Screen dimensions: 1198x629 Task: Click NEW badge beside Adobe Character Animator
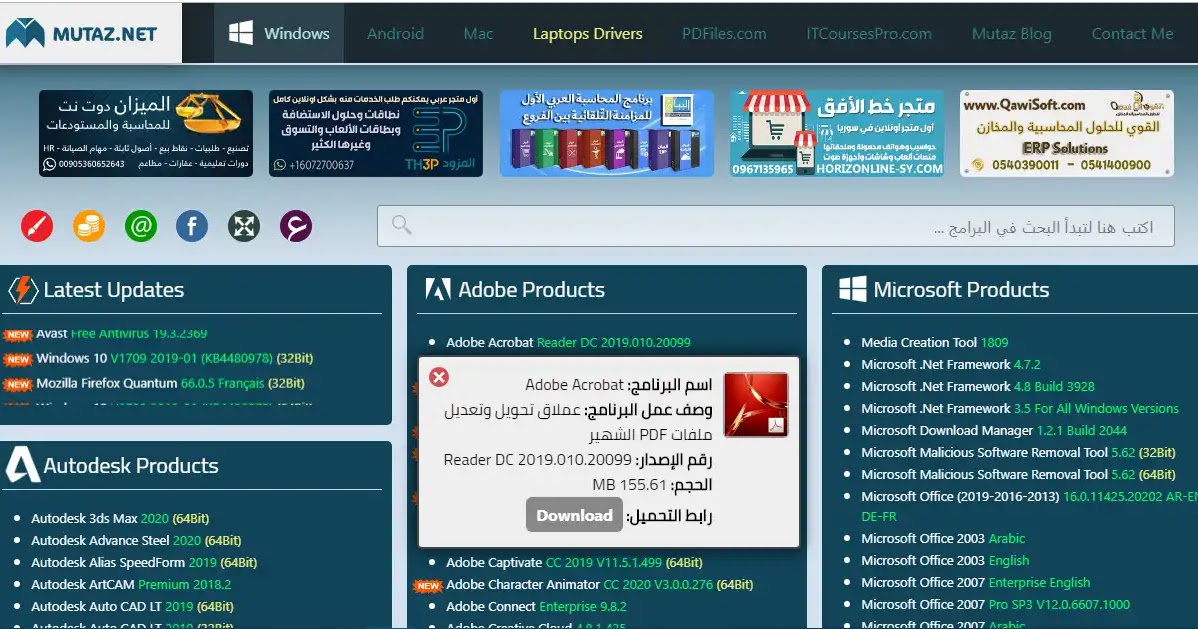(x=428, y=586)
